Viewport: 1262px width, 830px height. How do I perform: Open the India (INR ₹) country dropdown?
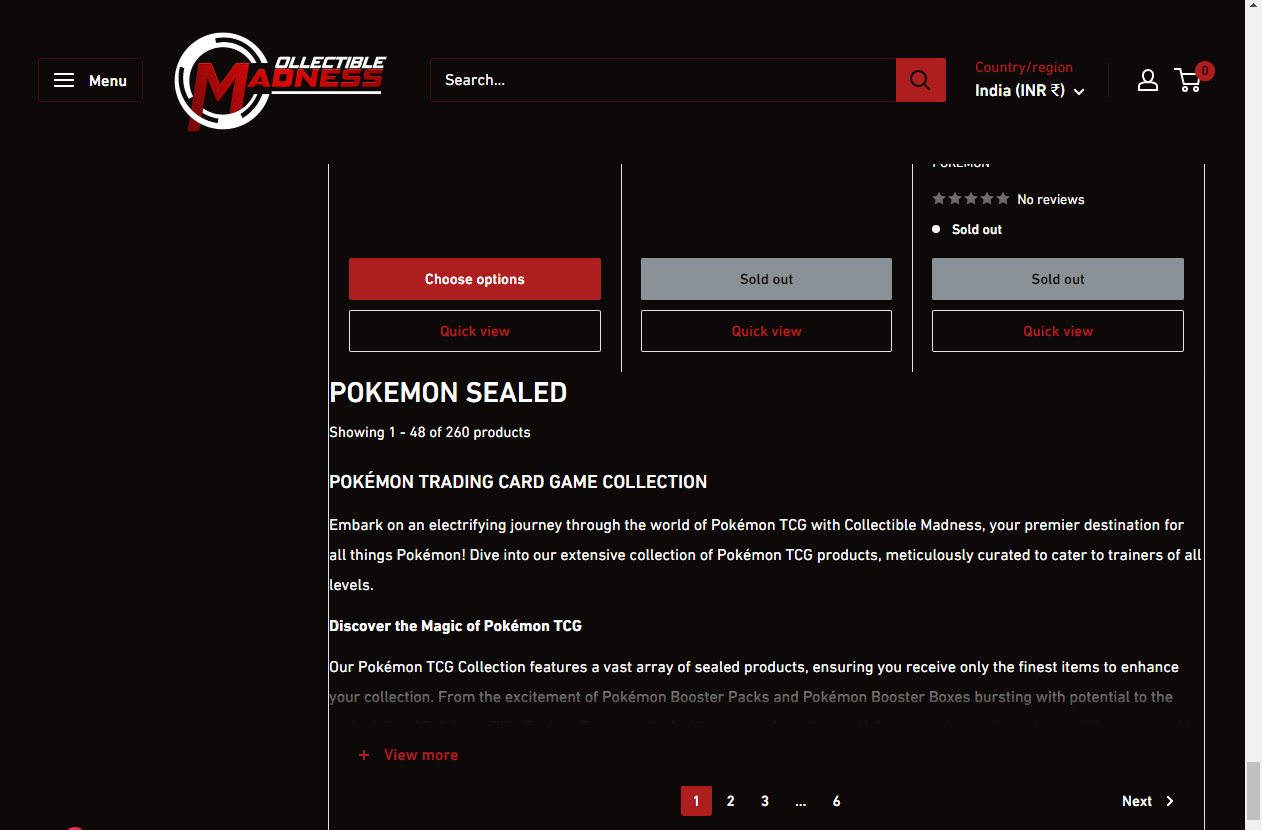[1029, 91]
